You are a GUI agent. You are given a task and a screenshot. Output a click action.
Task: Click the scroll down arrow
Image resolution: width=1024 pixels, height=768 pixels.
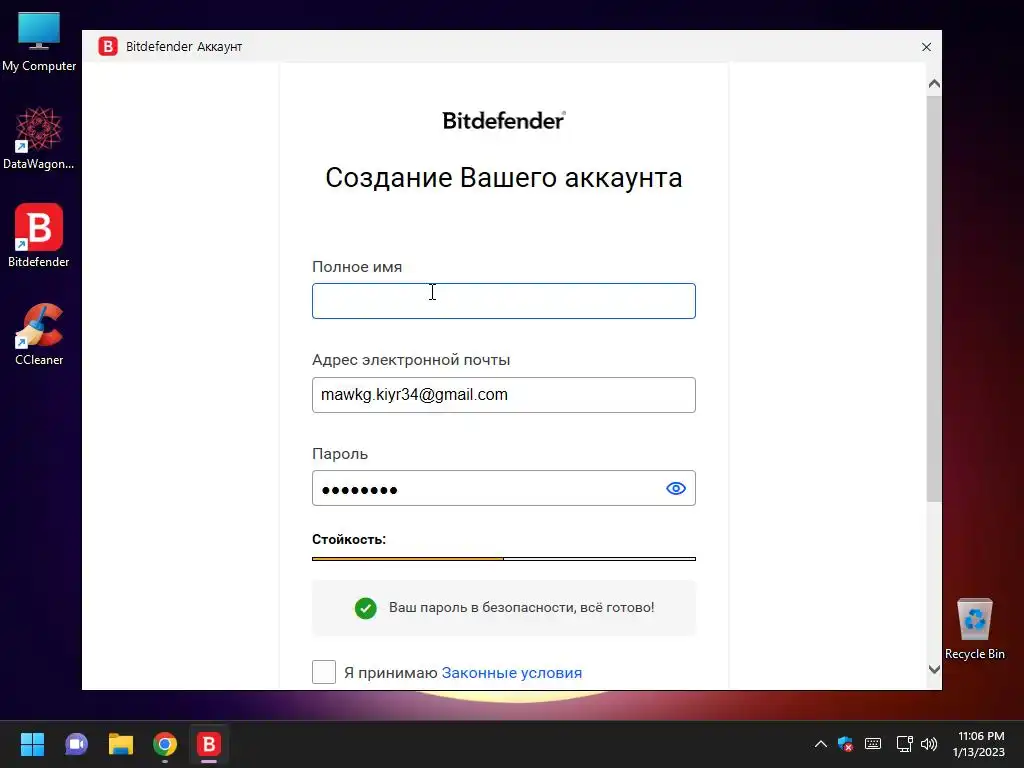coord(934,669)
